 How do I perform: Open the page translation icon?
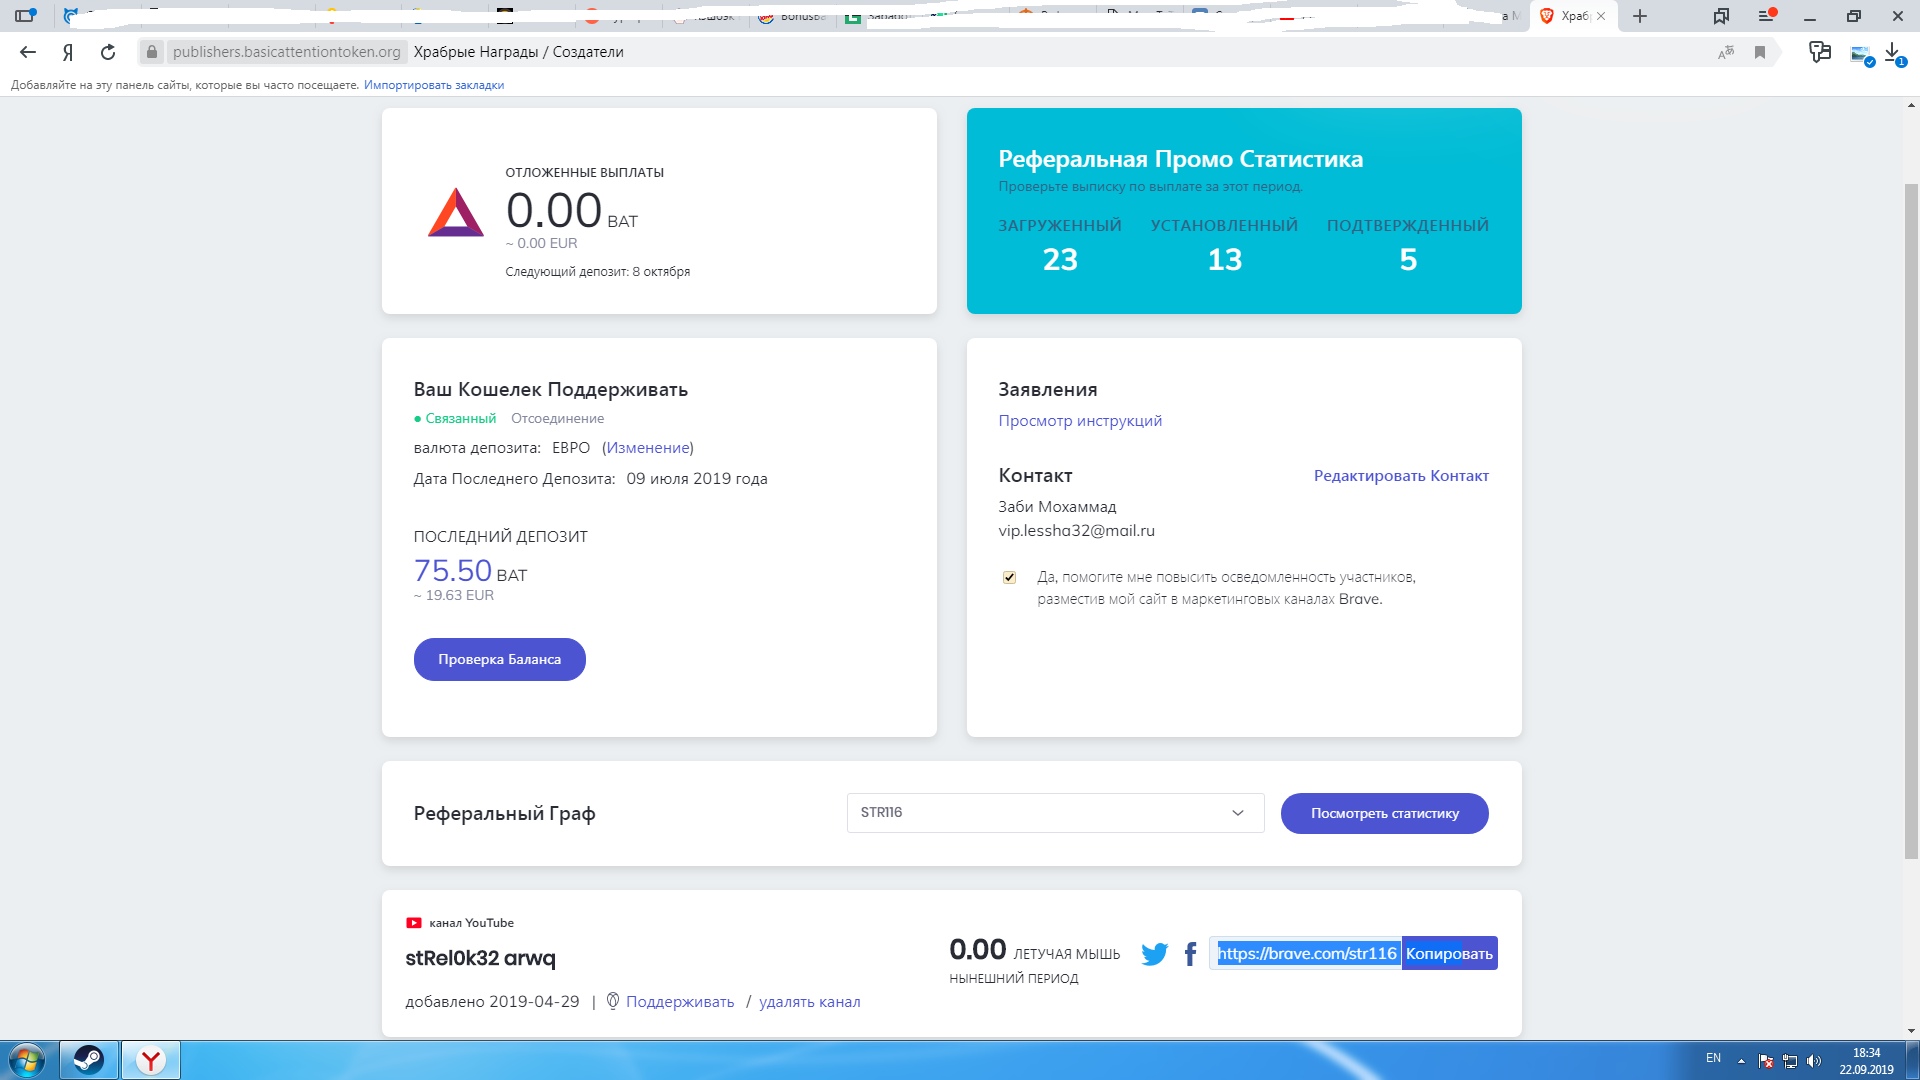[1726, 52]
